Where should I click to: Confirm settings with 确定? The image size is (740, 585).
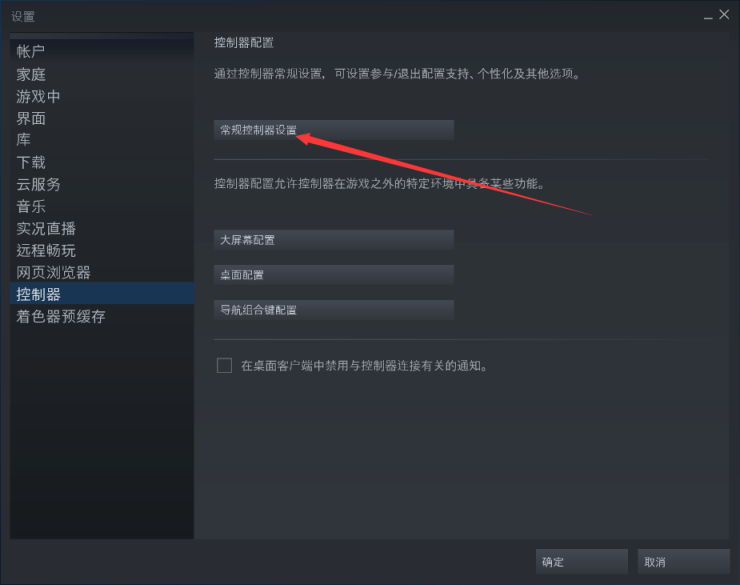pyautogui.click(x=581, y=561)
